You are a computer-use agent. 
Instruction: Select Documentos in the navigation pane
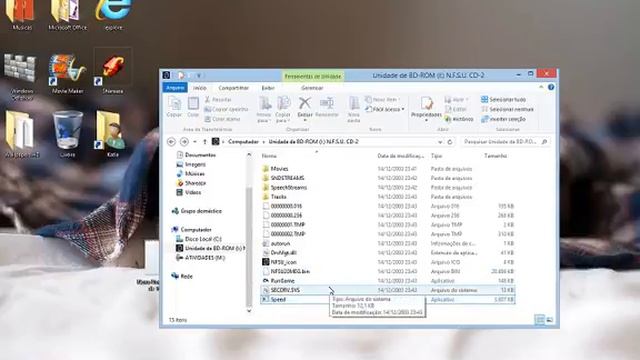point(196,155)
